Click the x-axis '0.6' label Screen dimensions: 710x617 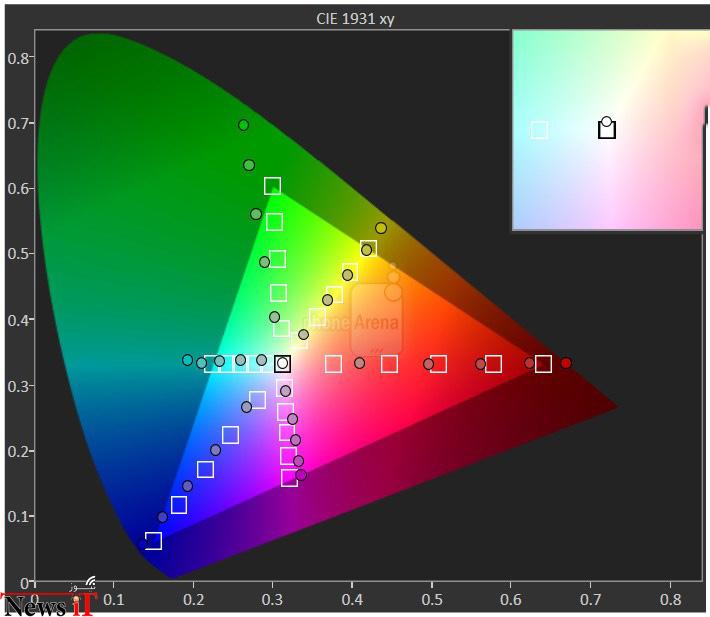click(x=511, y=599)
